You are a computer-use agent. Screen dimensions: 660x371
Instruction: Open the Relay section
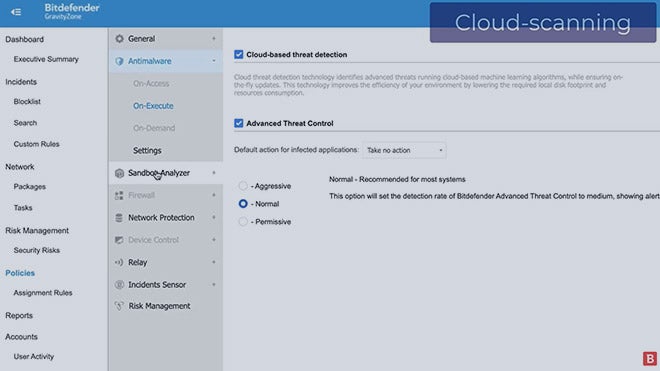point(138,262)
